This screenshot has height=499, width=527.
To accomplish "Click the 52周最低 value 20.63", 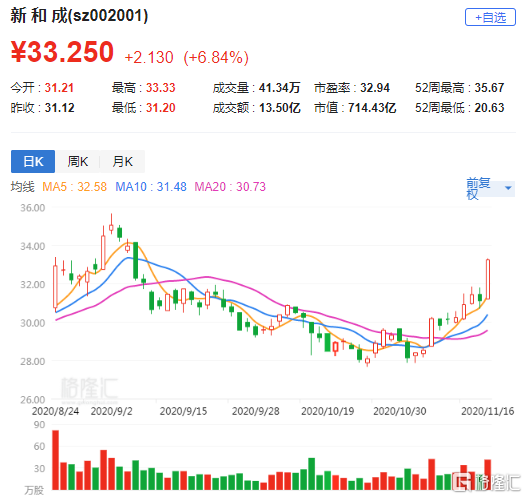I will pos(489,108).
